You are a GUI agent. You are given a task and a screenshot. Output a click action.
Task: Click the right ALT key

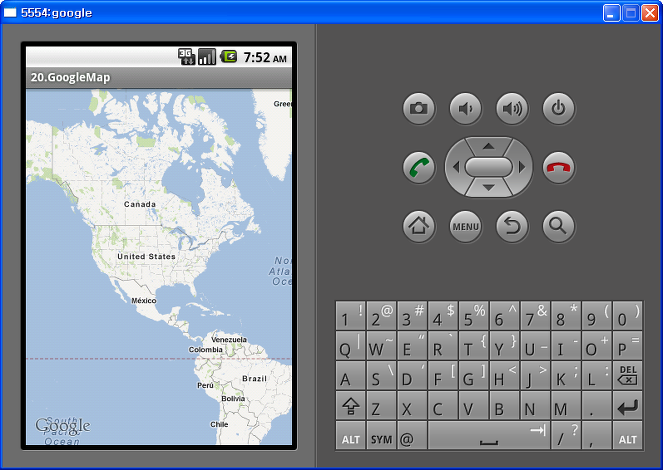(x=627, y=435)
